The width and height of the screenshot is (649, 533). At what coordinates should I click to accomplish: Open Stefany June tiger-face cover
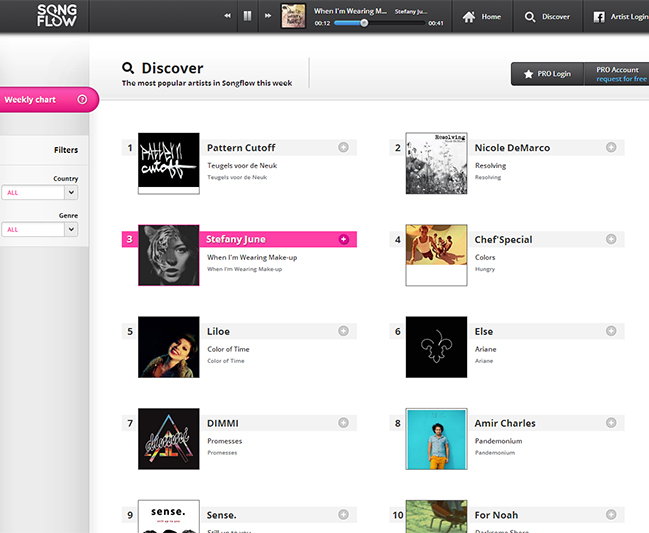(x=169, y=255)
